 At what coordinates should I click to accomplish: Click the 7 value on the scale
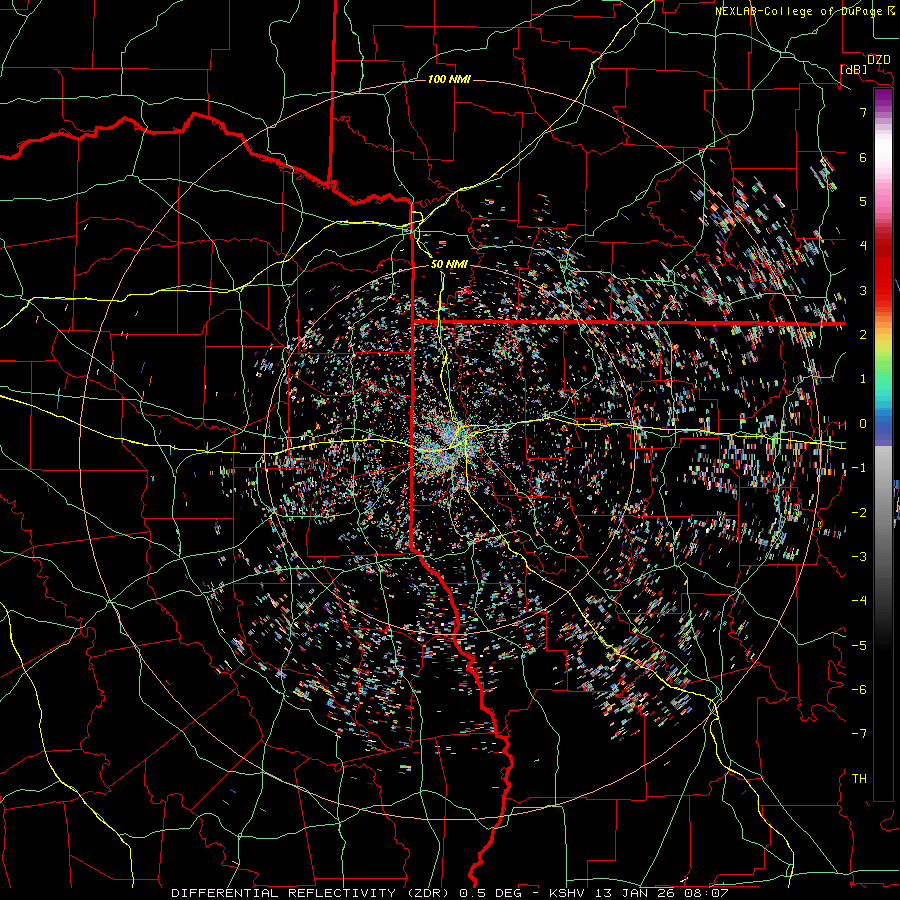[863, 112]
